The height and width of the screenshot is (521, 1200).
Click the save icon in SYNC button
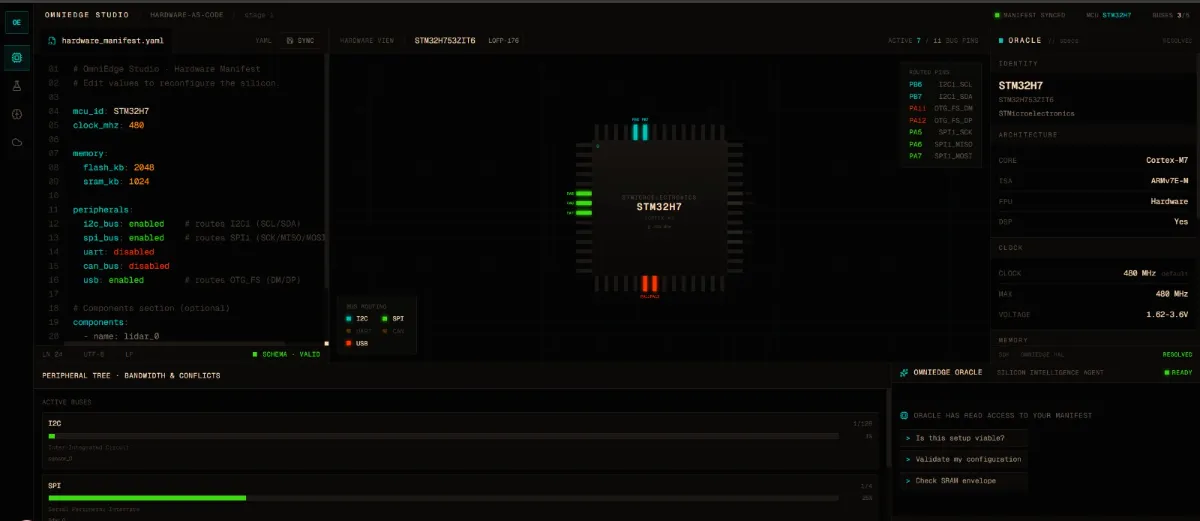pyautogui.click(x=290, y=40)
